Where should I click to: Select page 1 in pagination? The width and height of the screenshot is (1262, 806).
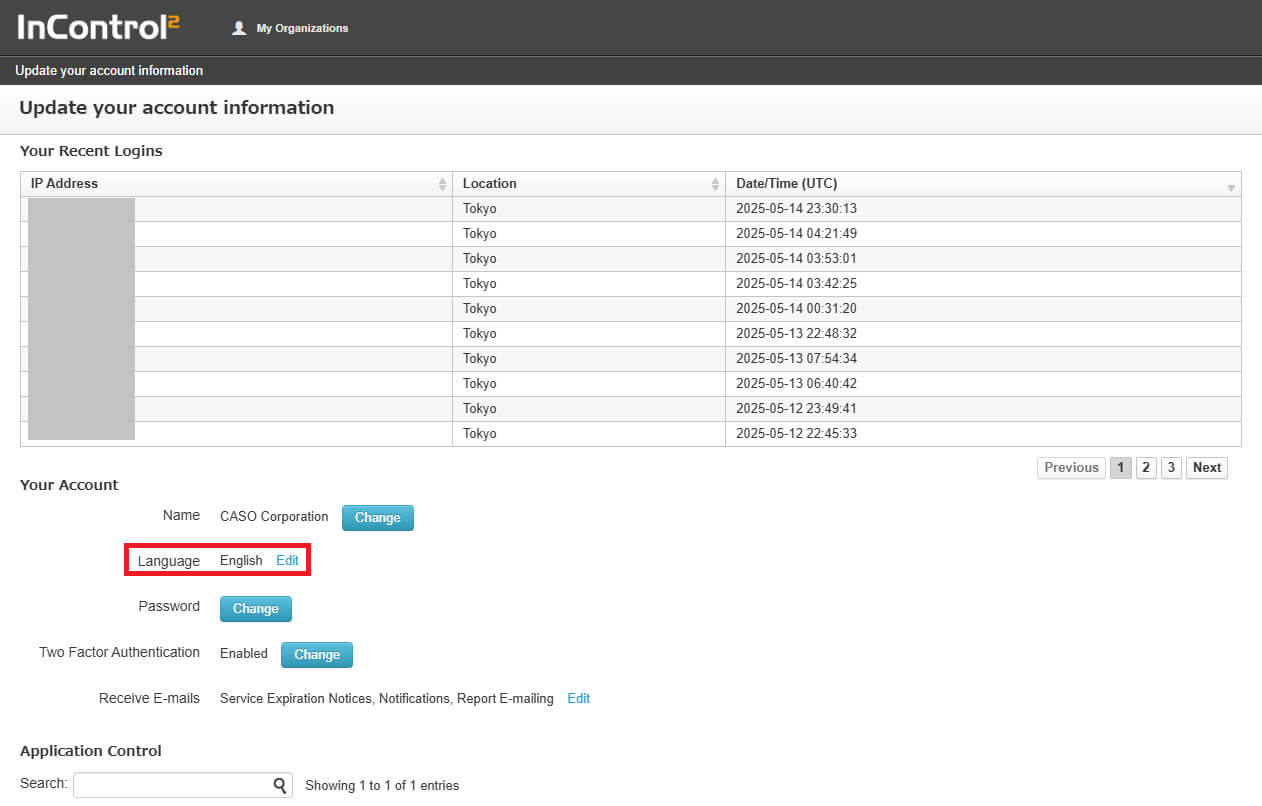click(x=1120, y=467)
